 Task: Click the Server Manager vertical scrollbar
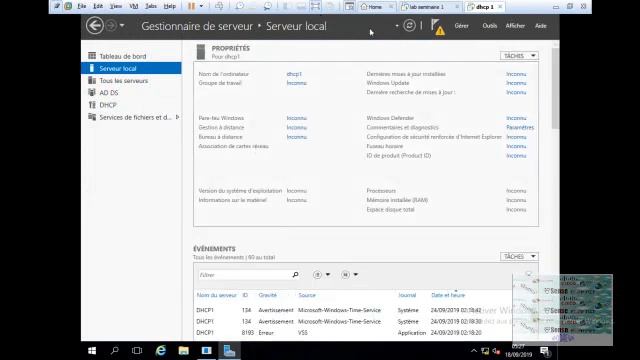click(555, 88)
